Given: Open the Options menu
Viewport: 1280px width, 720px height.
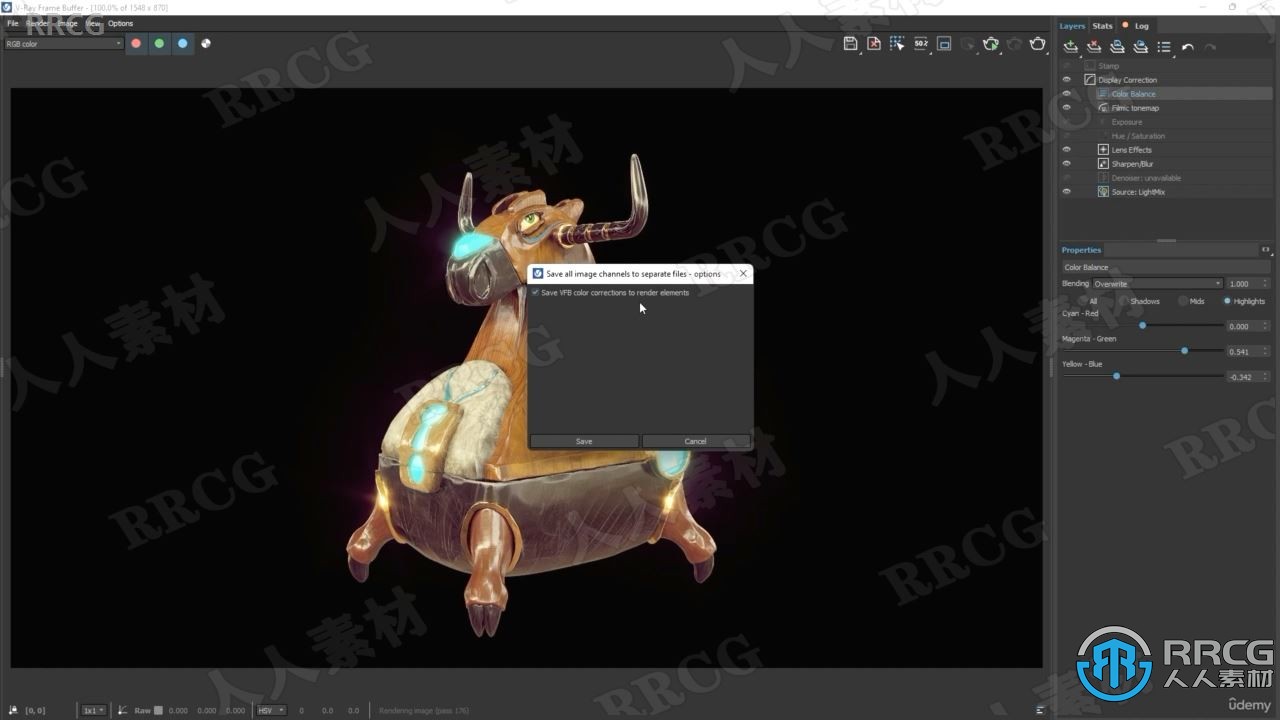Looking at the screenshot, I should click(x=120, y=23).
